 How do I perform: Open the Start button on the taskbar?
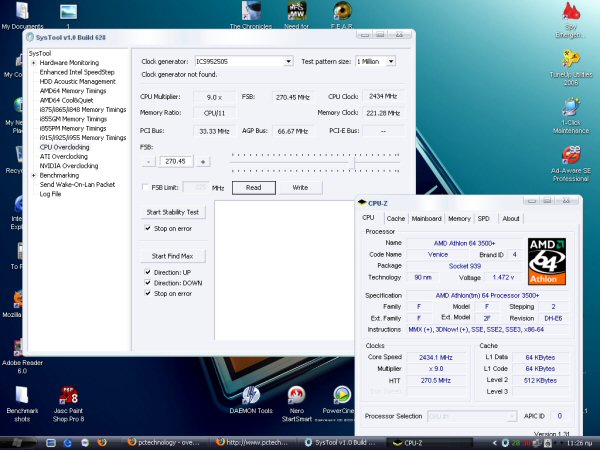(x=16, y=443)
